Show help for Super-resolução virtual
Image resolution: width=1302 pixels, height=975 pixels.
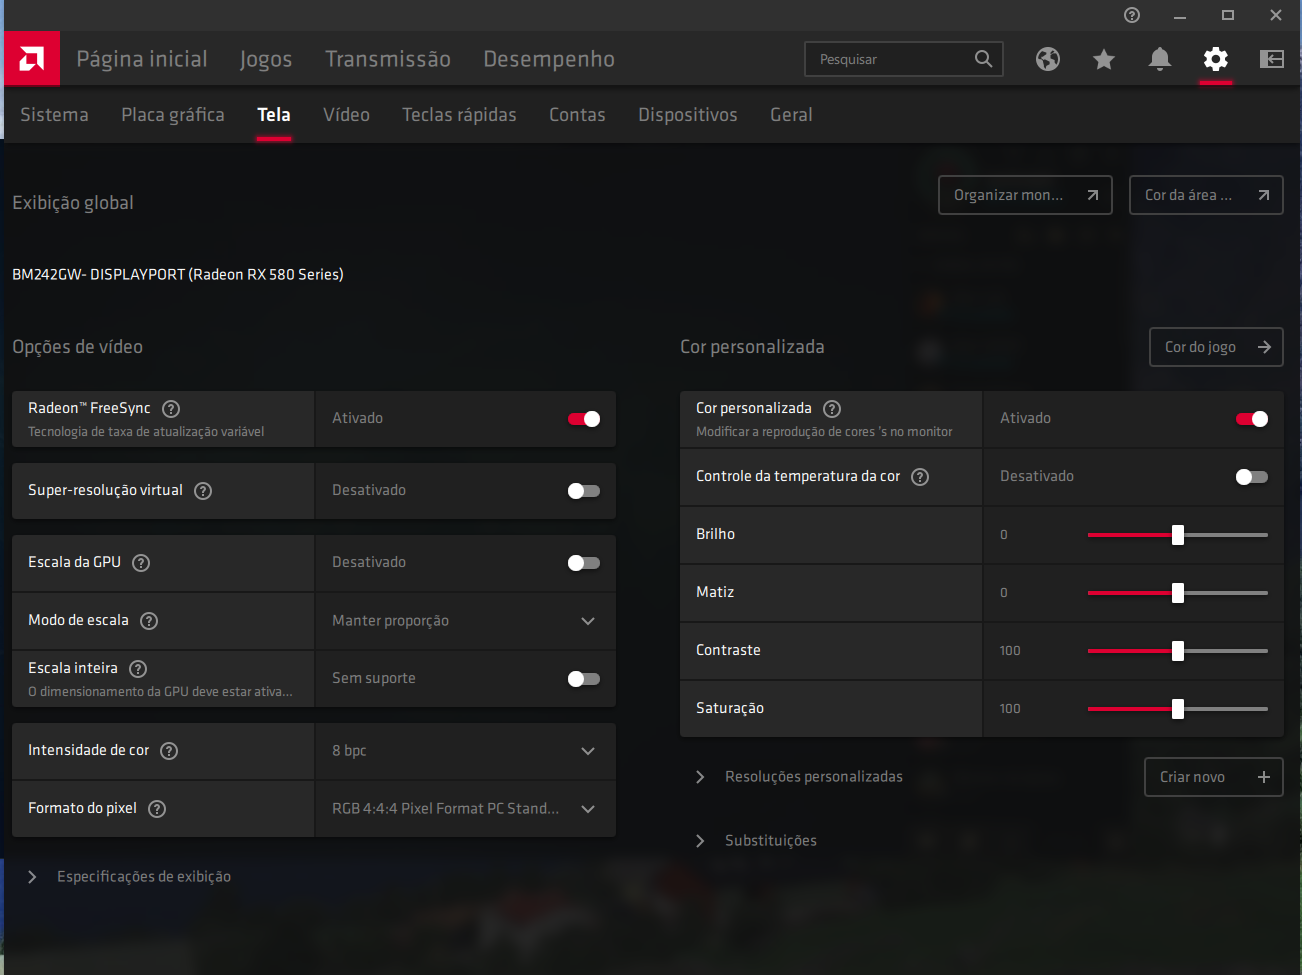[x=203, y=490]
